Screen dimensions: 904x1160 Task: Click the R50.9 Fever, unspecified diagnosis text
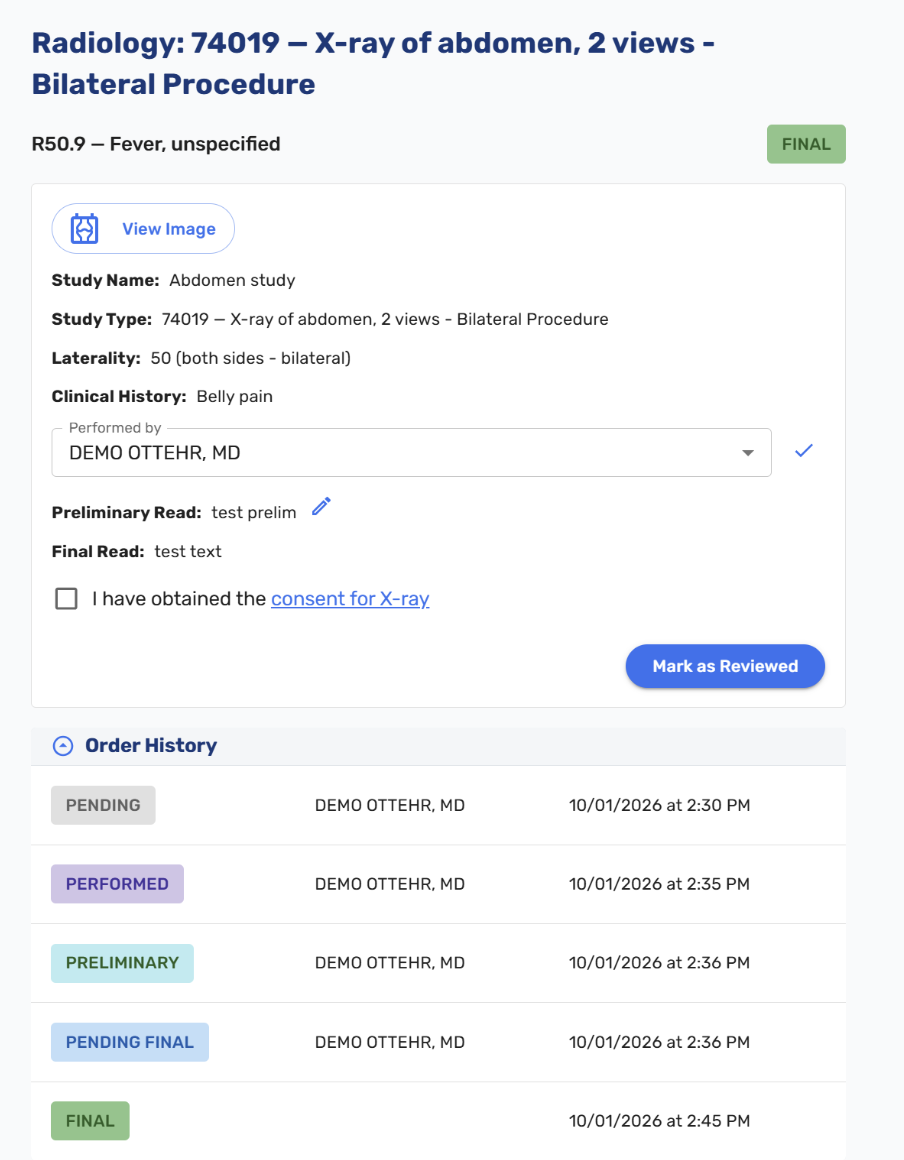pos(156,144)
